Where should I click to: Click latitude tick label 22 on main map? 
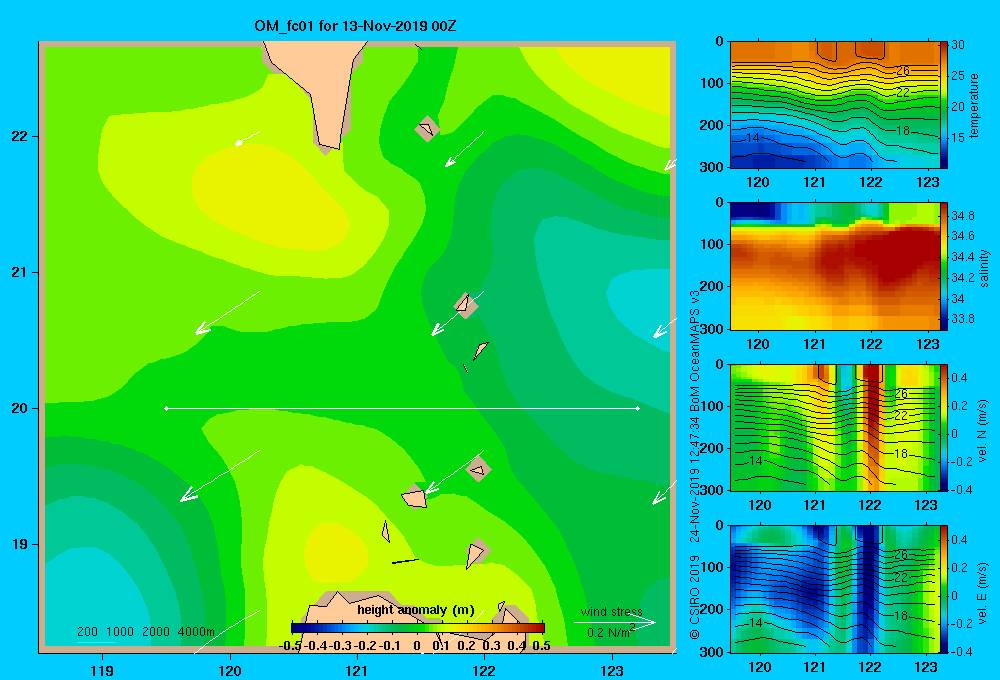pos(19,137)
